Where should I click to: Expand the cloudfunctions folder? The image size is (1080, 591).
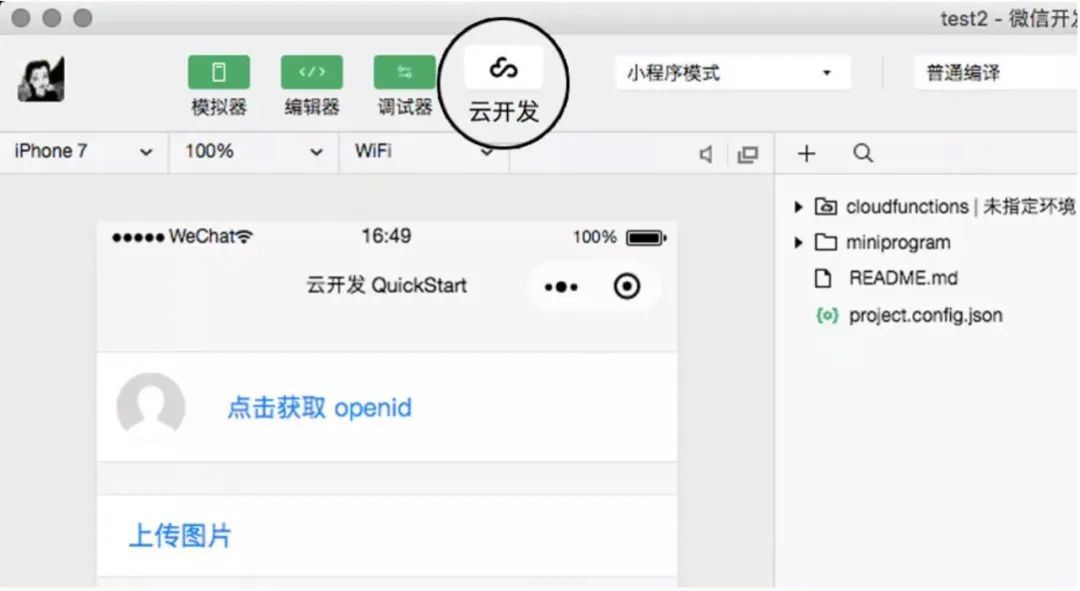point(797,206)
